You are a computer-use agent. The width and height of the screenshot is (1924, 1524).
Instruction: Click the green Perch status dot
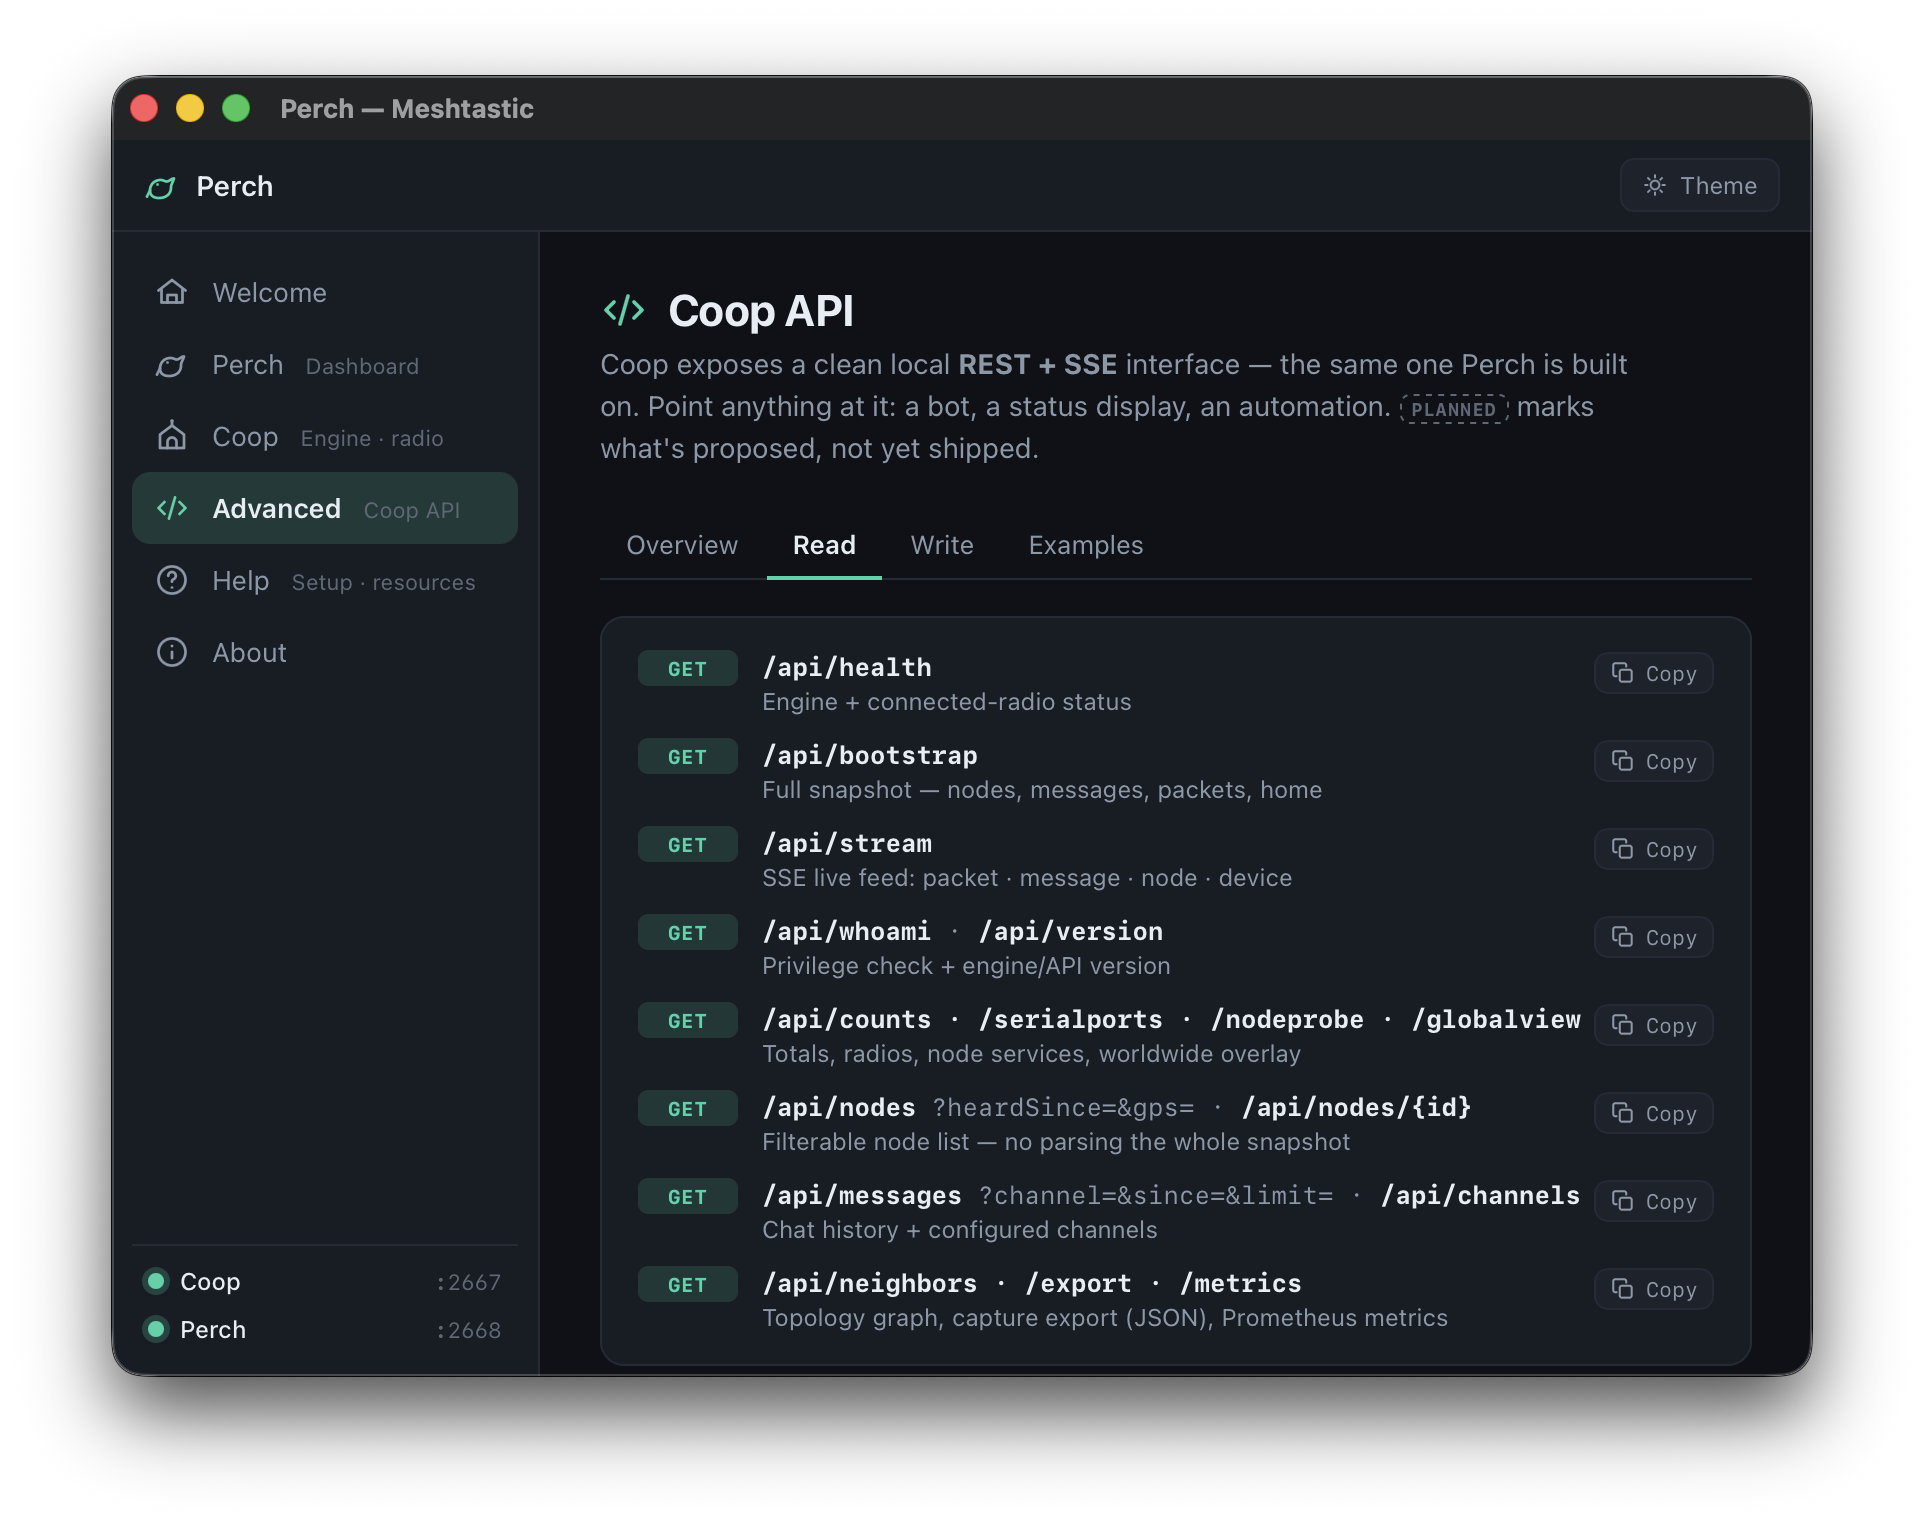tap(156, 1329)
